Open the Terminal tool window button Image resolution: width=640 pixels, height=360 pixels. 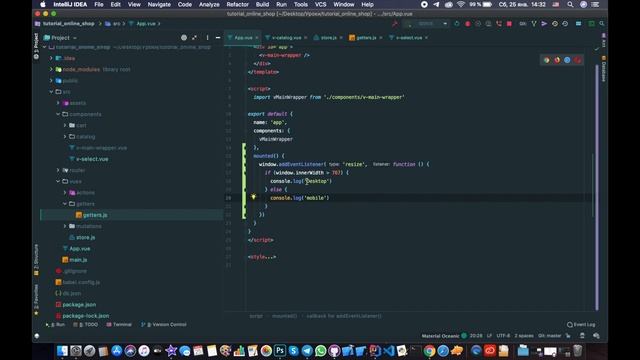coord(119,324)
